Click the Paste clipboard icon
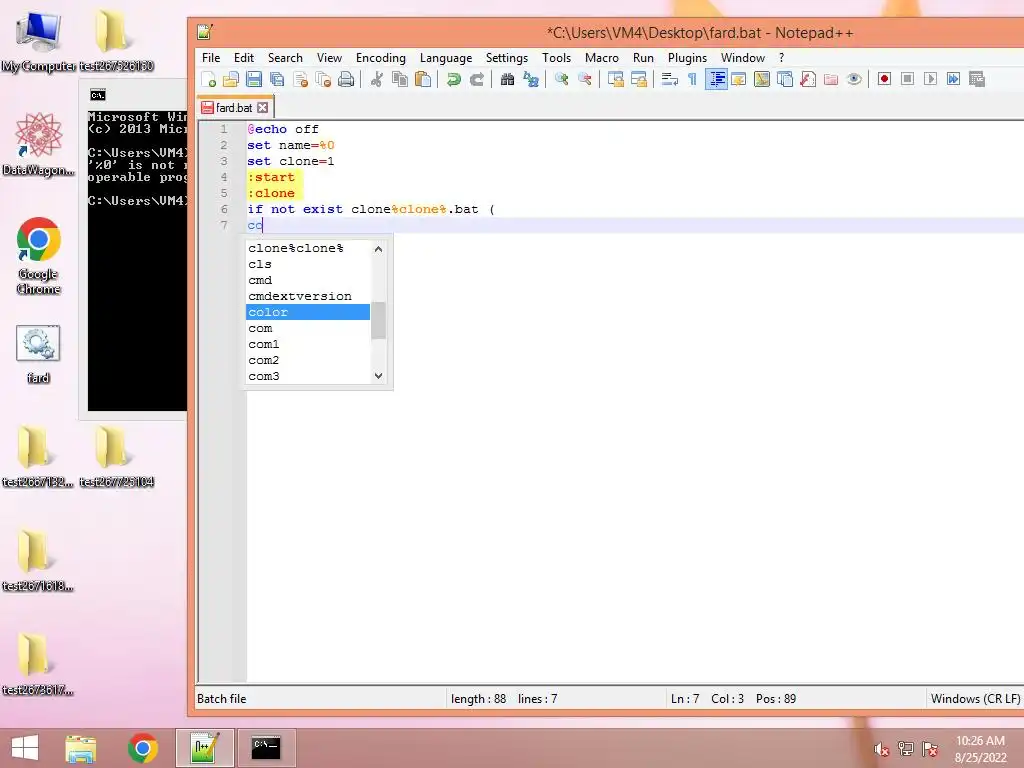 [423, 80]
